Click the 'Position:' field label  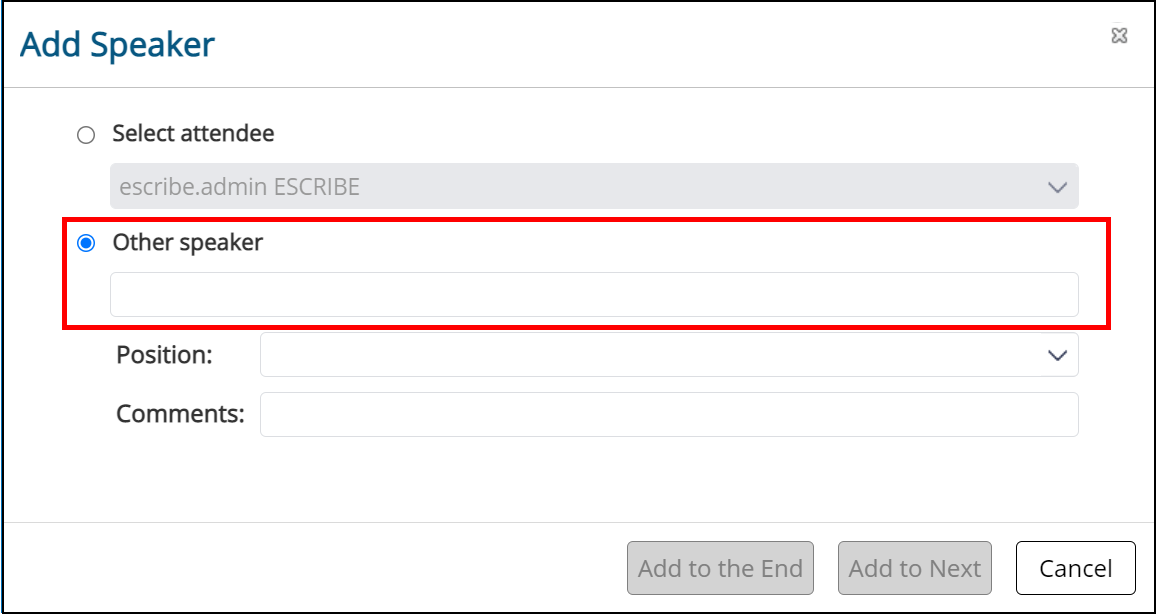pos(164,355)
